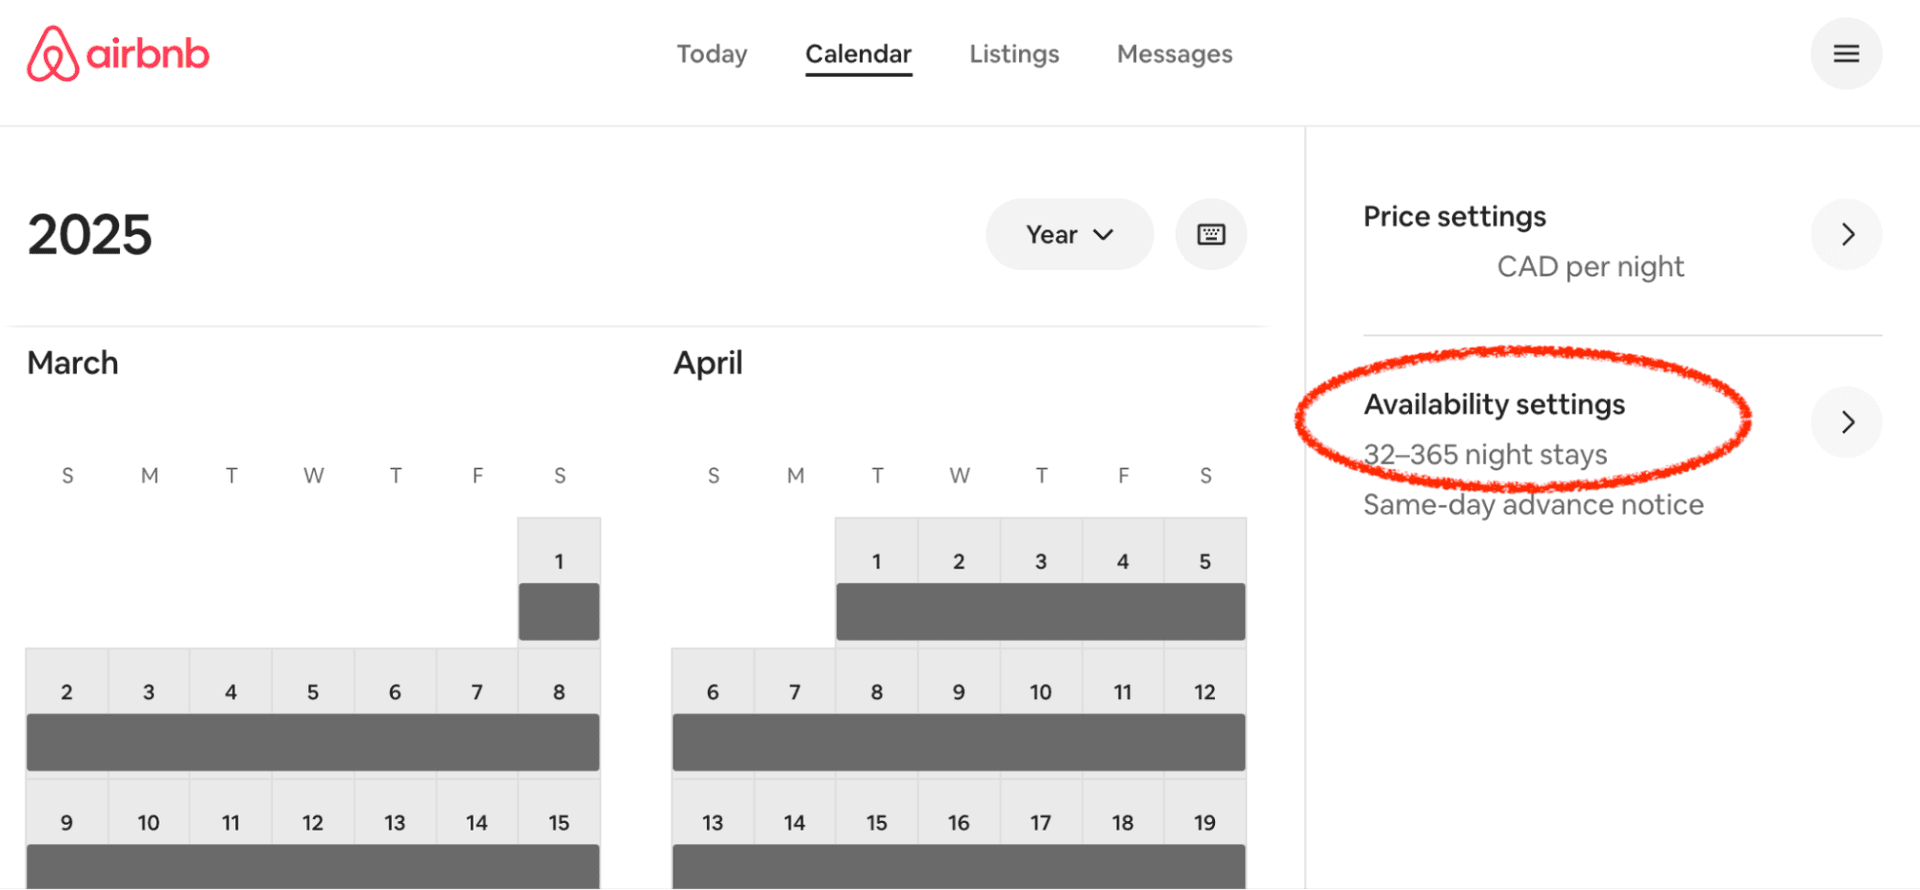Open Availability settings
Viewport: 1920px width, 890px height.
tap(1495, 405)
